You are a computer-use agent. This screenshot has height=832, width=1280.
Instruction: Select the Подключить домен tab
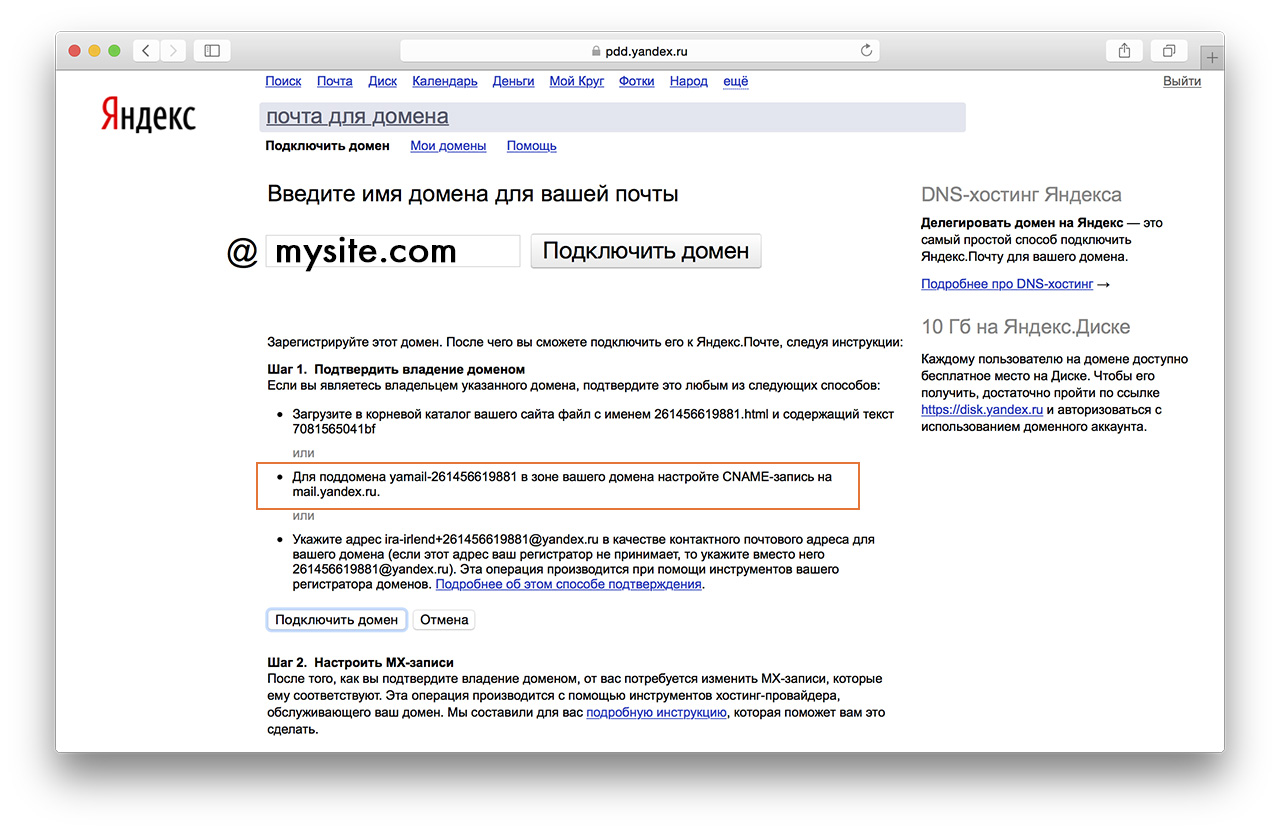point(327,145)
